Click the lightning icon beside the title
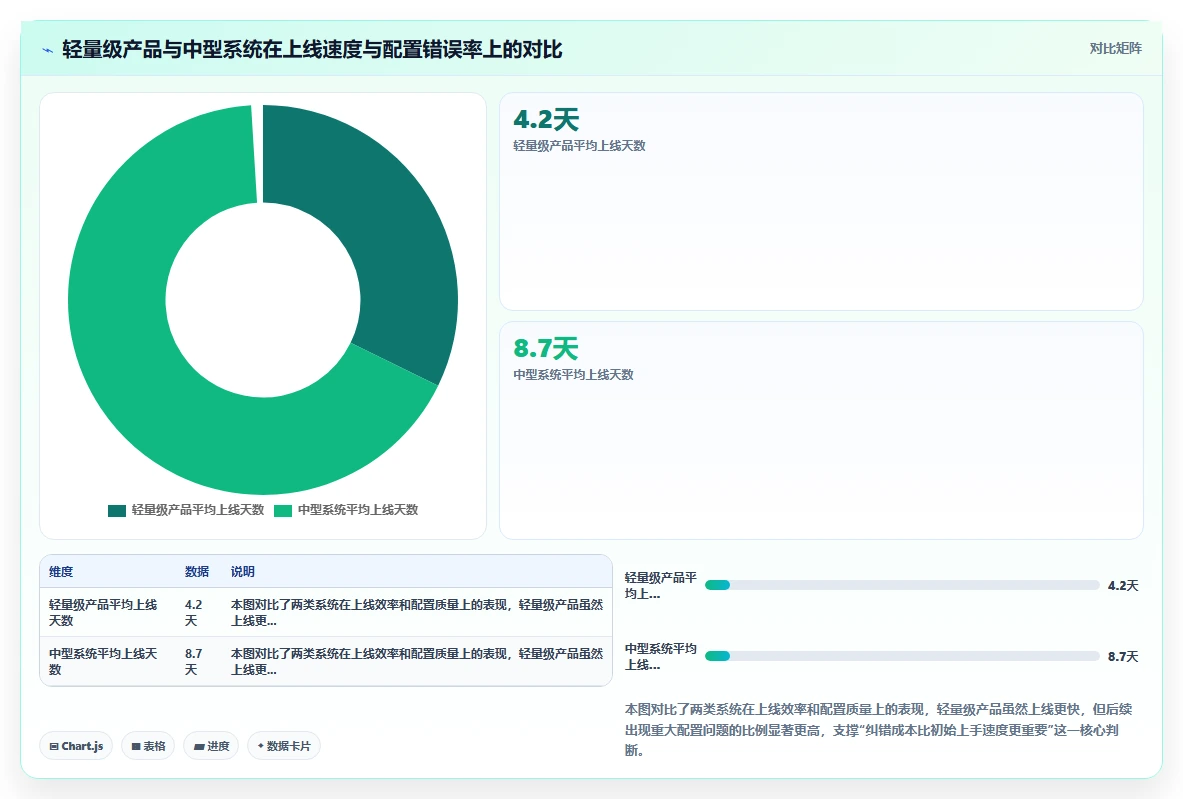 48,51
